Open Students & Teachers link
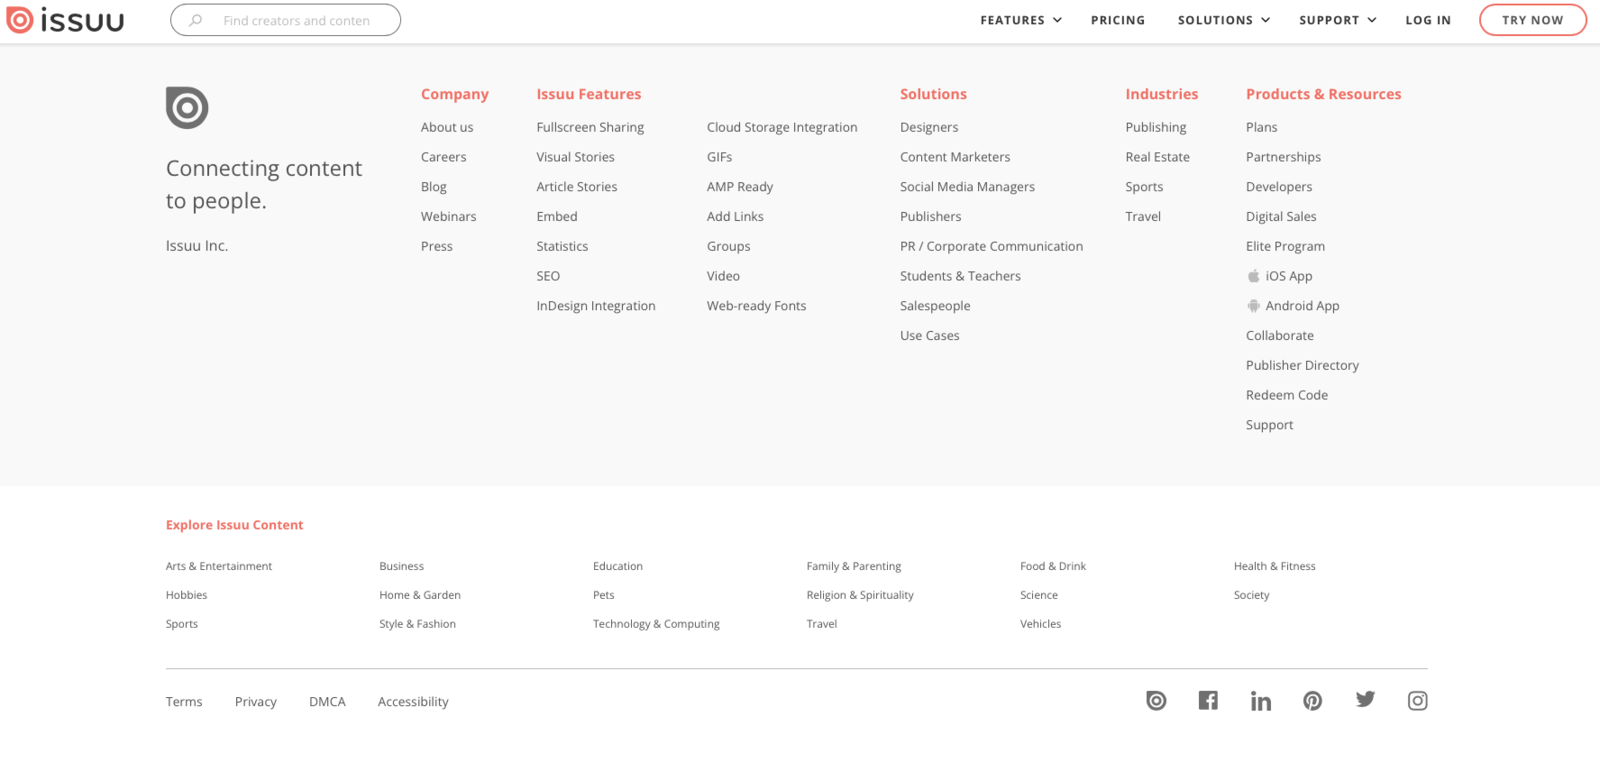Screen dimensions: 1600x772 (961, 276)
